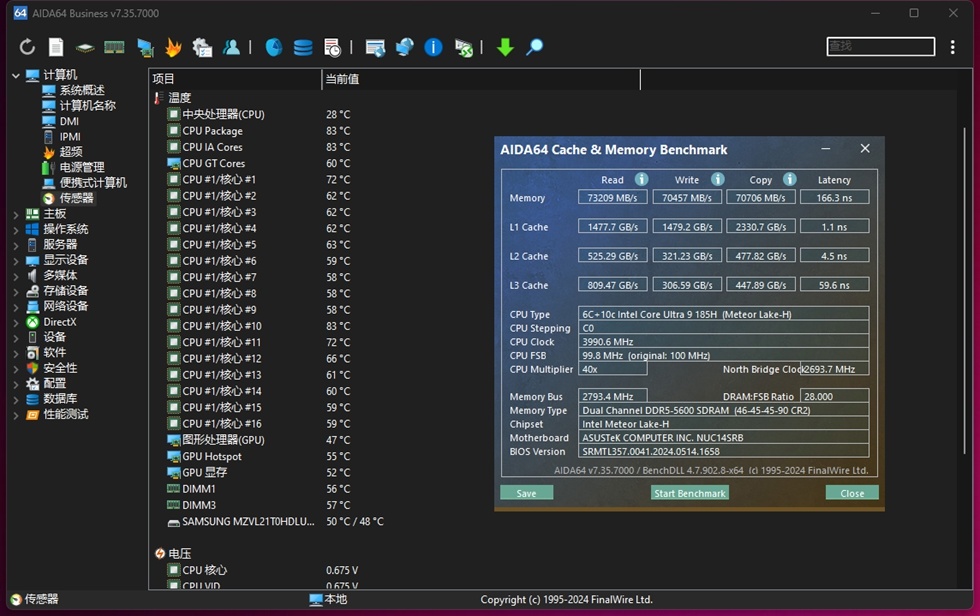
Task: Click the Start Benchmark button
Action: (x=689, y=493)
